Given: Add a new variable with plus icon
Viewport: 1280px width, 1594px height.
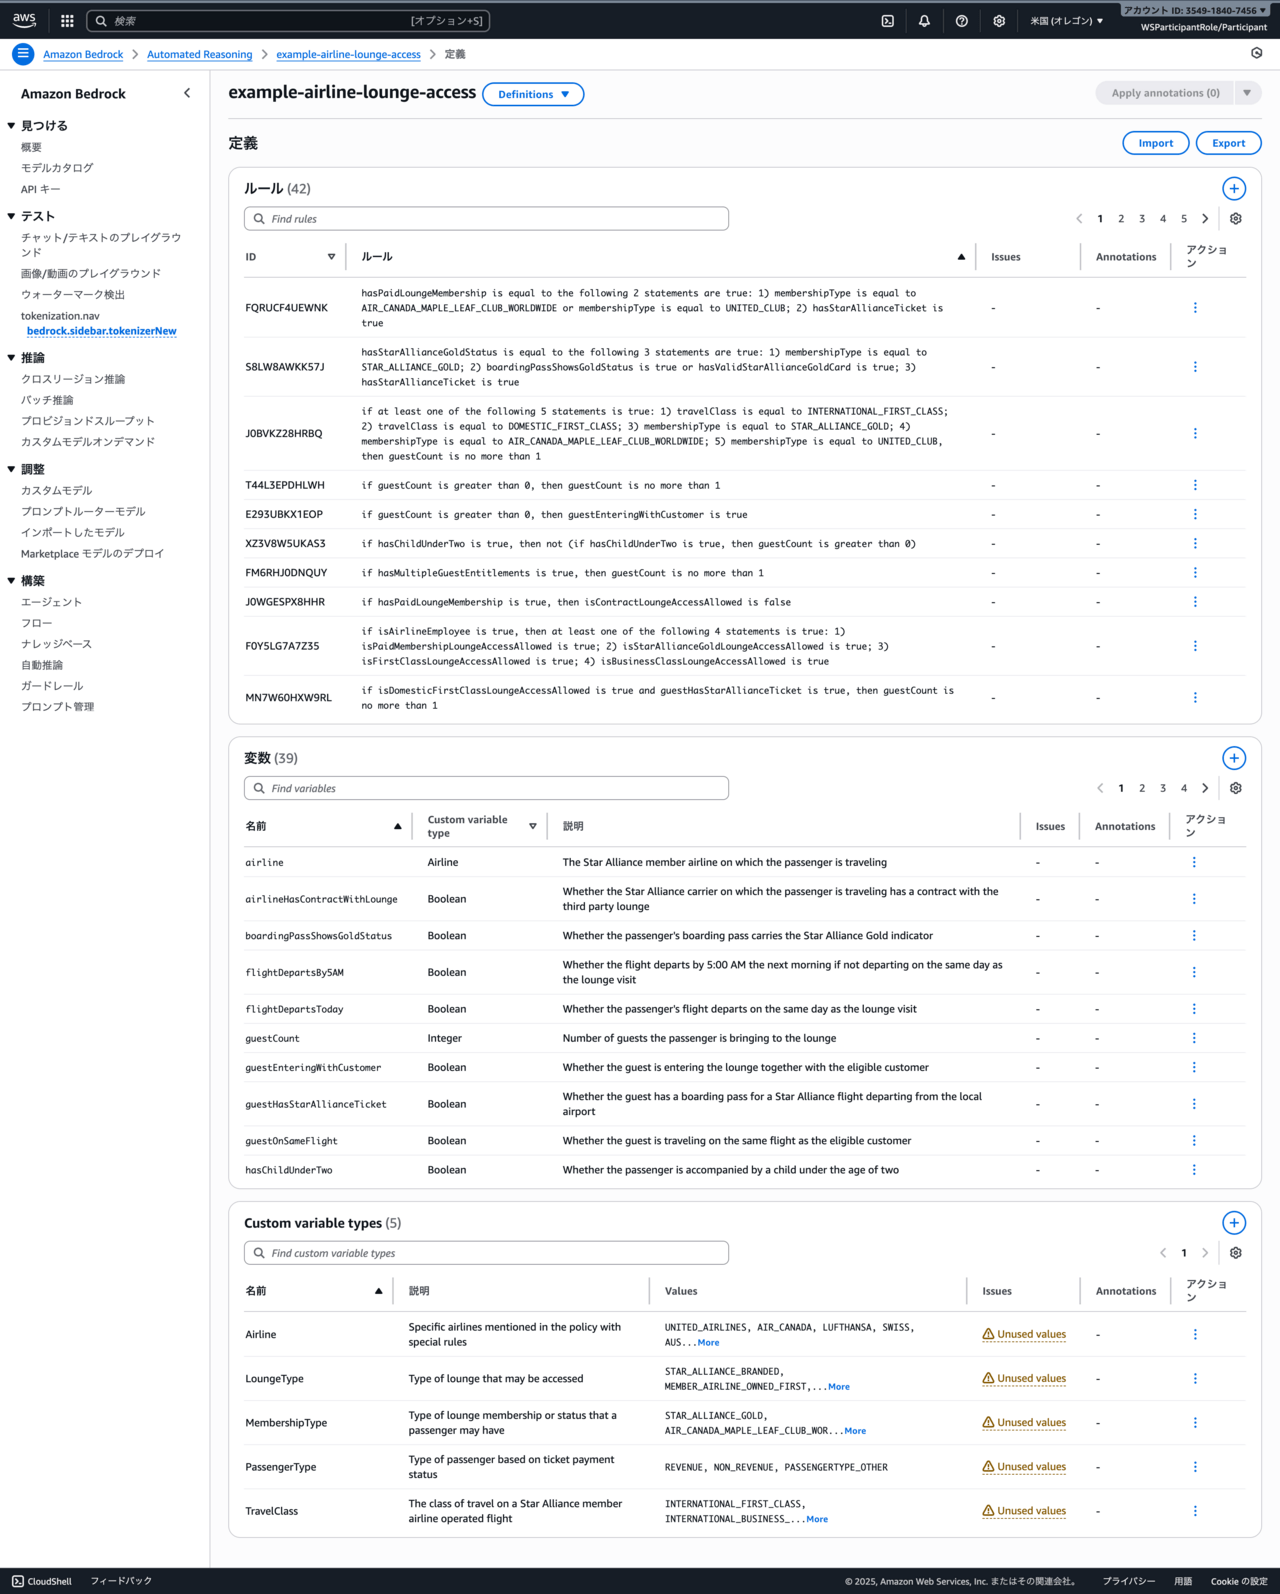Looking at the screenshot, I should (1233, 758).
